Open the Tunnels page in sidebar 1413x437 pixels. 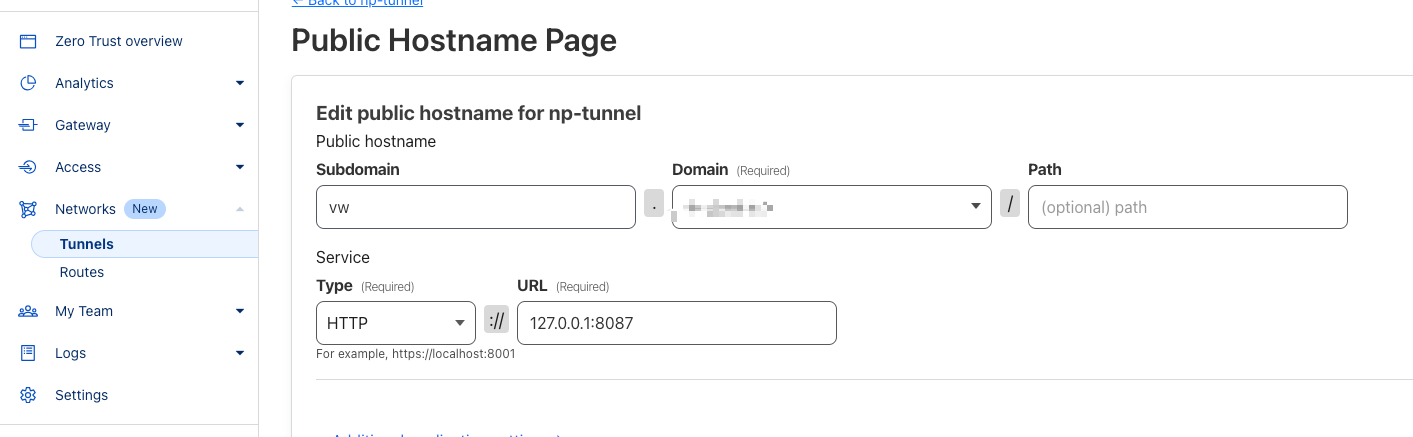pyautogui.click(x=87, y=244)
